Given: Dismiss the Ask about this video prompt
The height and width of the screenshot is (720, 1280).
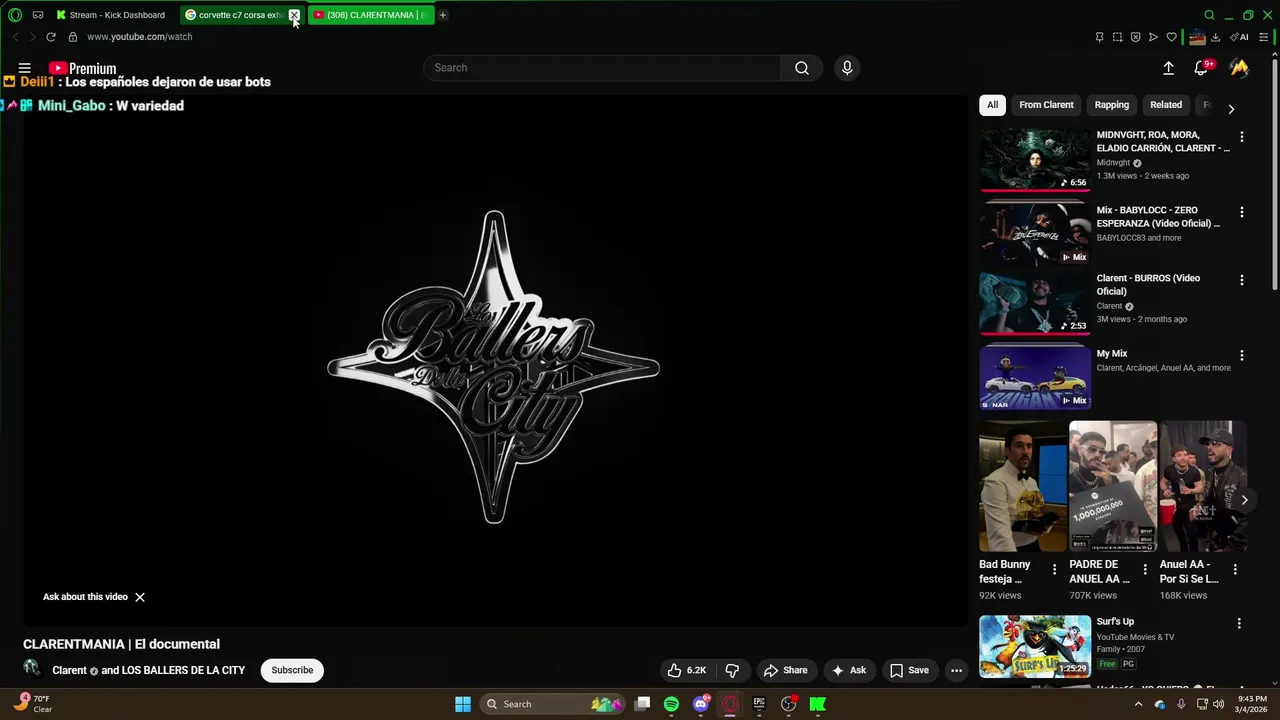Looking at the screenshot, I should coord(140,597).
